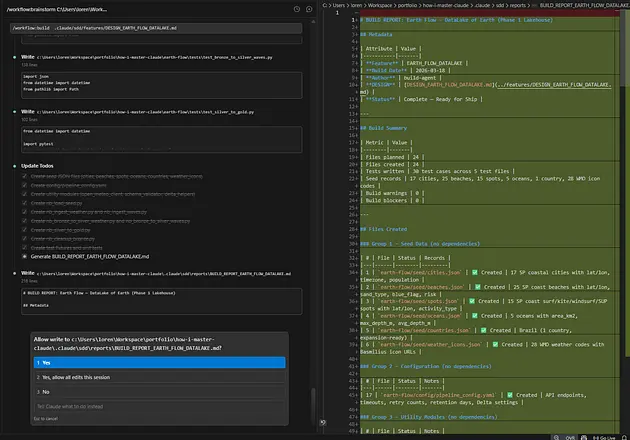This screenshot has height=440, width=630.
Task: Open the chat history clock icon
Action: 297,9
